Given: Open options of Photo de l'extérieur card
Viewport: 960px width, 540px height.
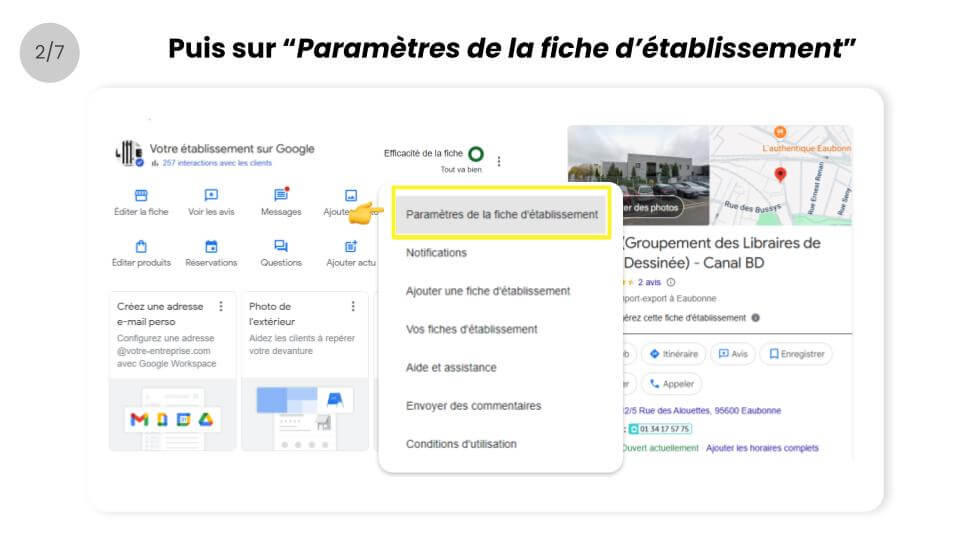Looking at the screenshot, I should click(x=353, y=306).
